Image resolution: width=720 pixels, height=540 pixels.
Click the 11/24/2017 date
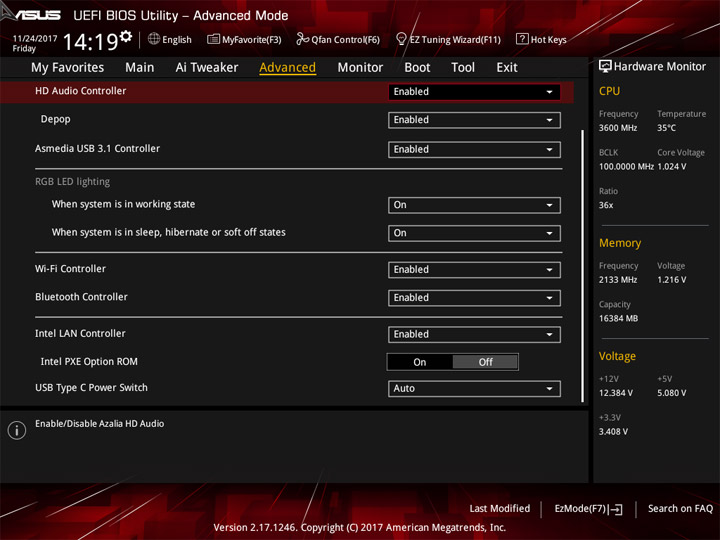coord(35,39)
